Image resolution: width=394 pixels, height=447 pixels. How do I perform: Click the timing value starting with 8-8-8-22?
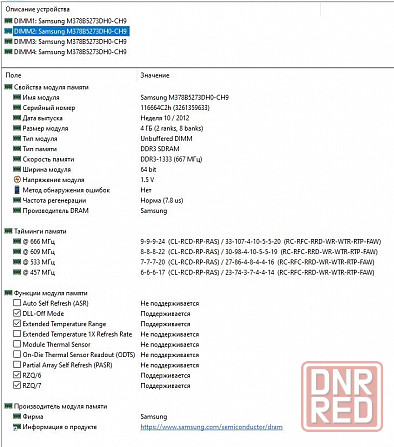pyautogui.click(x=259, y=252)
